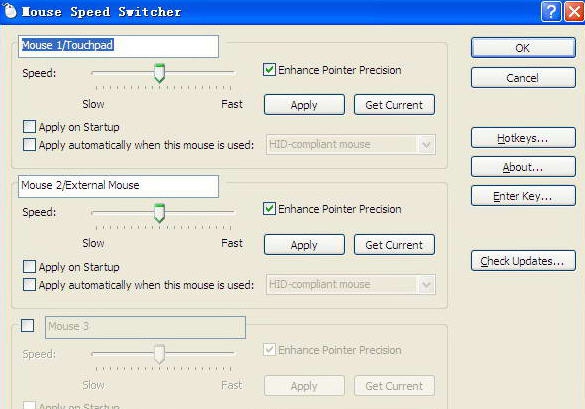
Task: Click the mouse icon in title bar
Action: click(x=10, y=11)
